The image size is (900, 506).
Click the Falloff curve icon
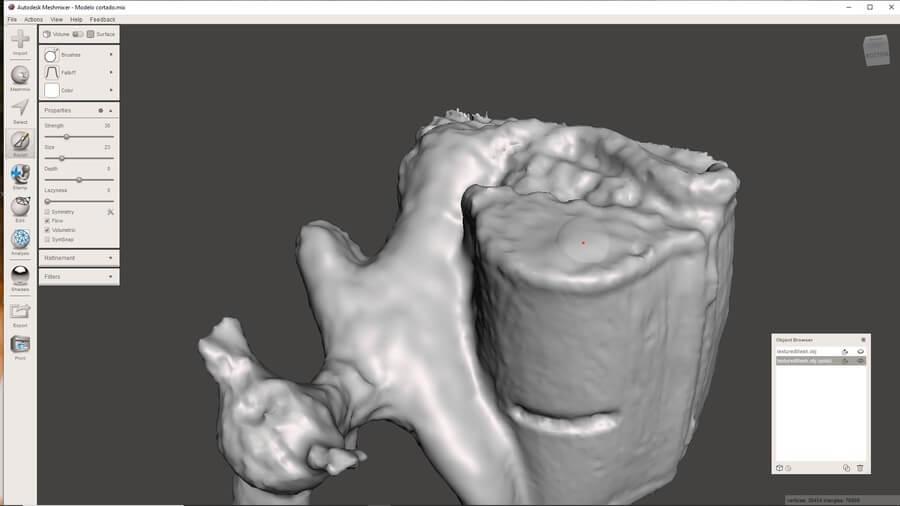(x=52, y=73)
